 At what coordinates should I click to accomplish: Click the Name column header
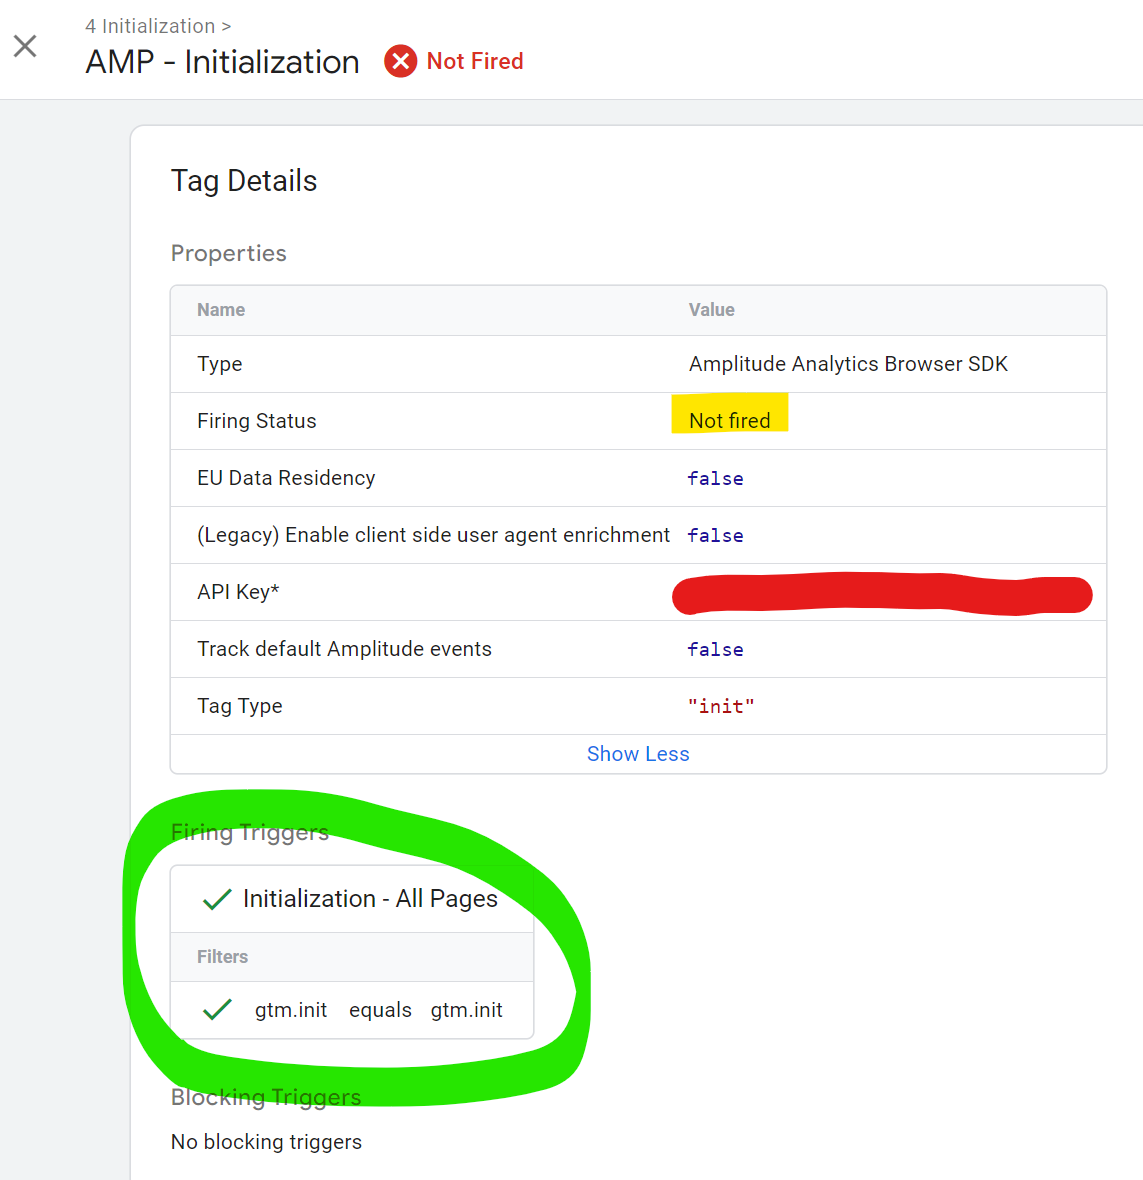point(221,310)
